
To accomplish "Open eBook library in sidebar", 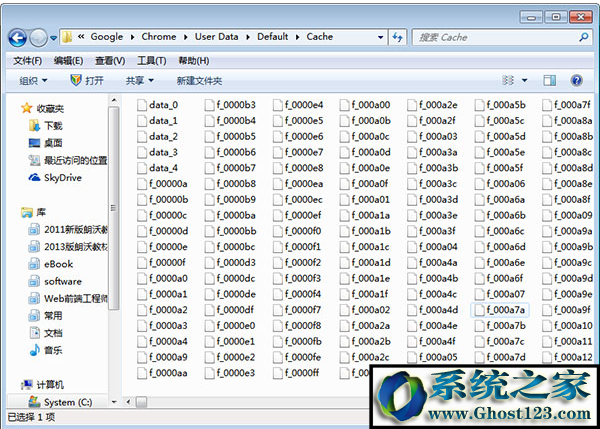I will point(51,264).
